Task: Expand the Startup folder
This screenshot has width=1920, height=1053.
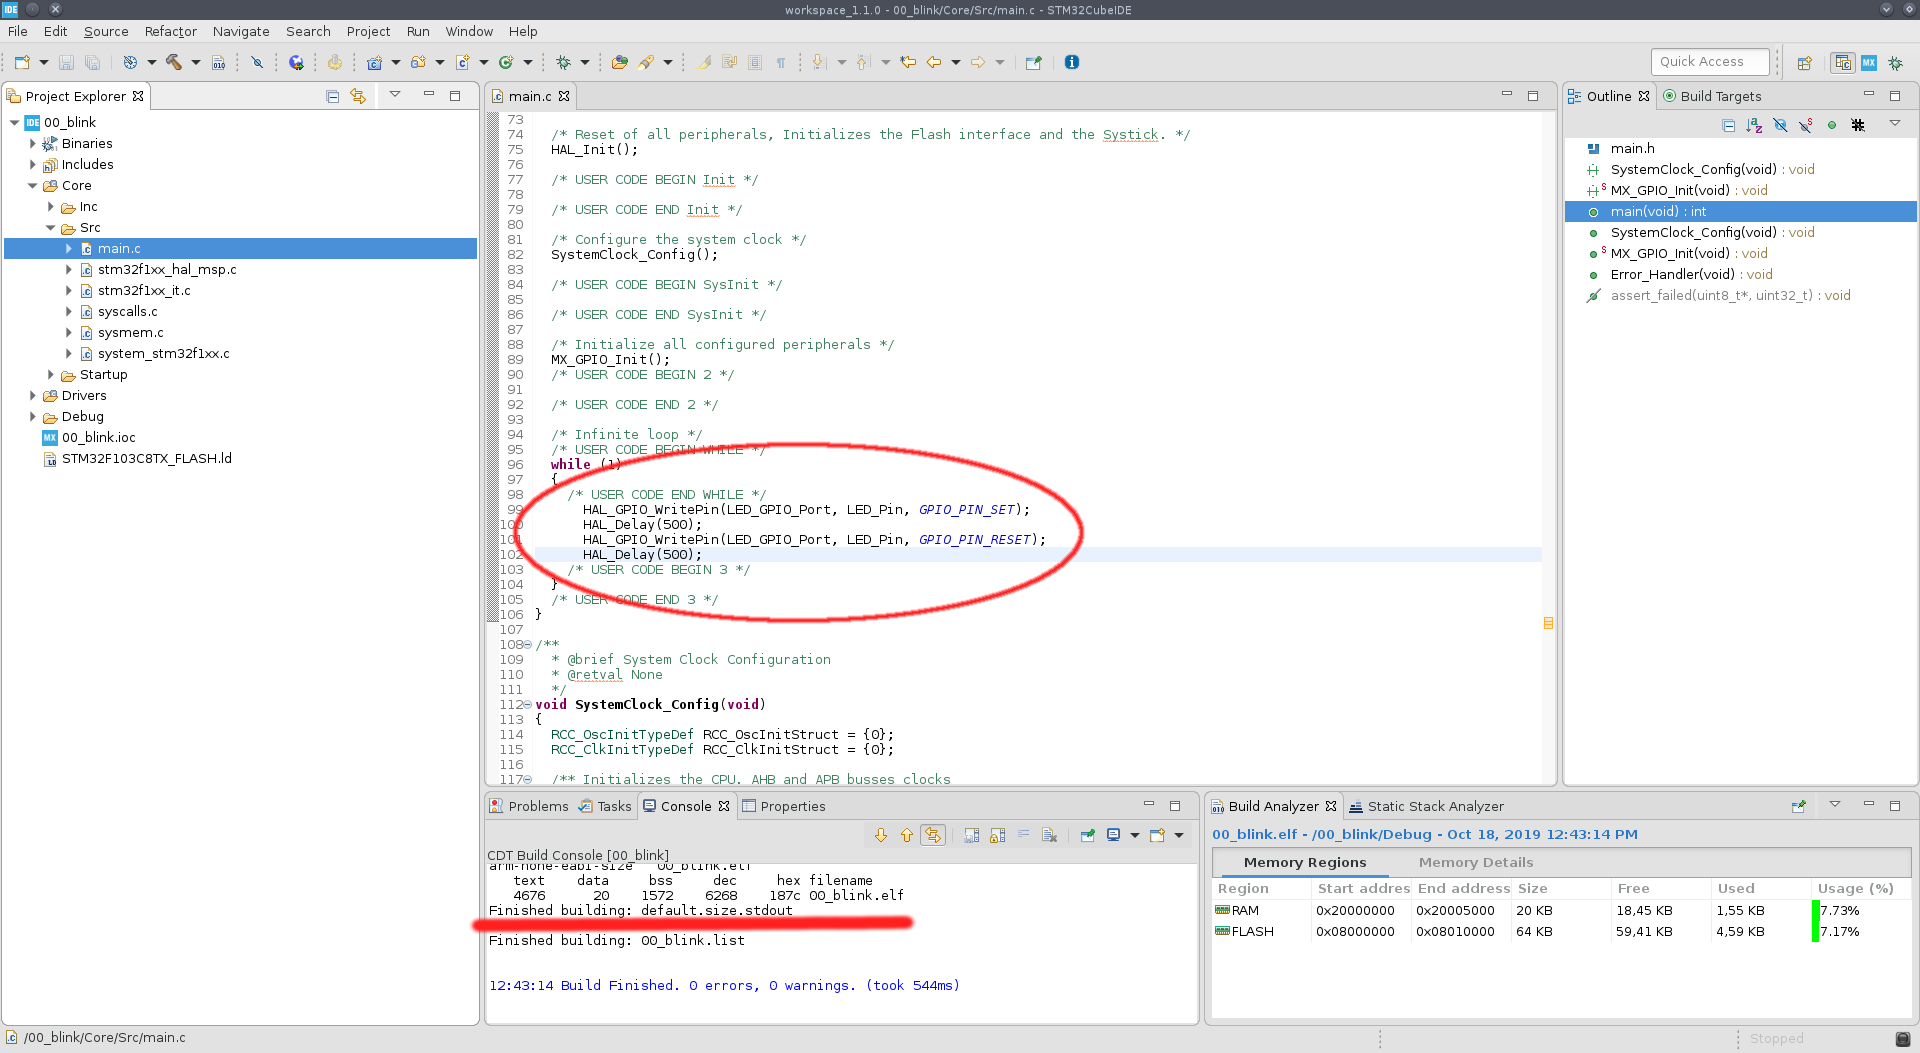Action: [51, 374]
